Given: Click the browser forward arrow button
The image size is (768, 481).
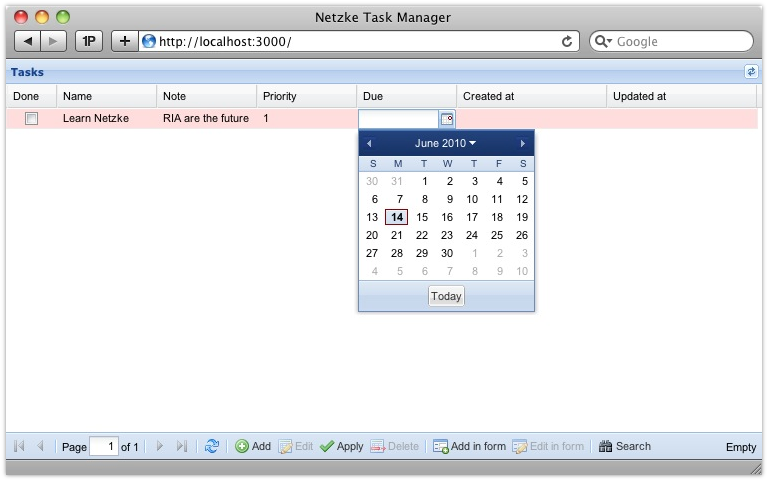Looking at the screenshot, I should click(53, 41).
